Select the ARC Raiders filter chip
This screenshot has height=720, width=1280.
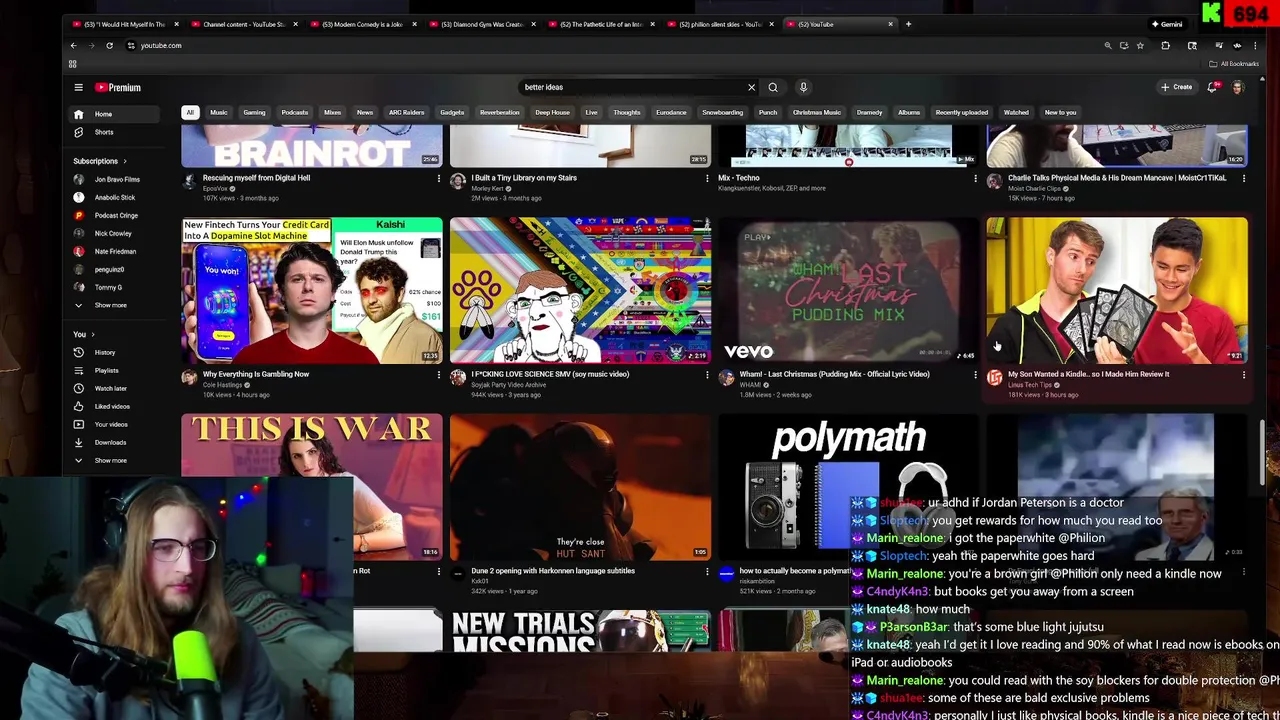click(406, 112)
